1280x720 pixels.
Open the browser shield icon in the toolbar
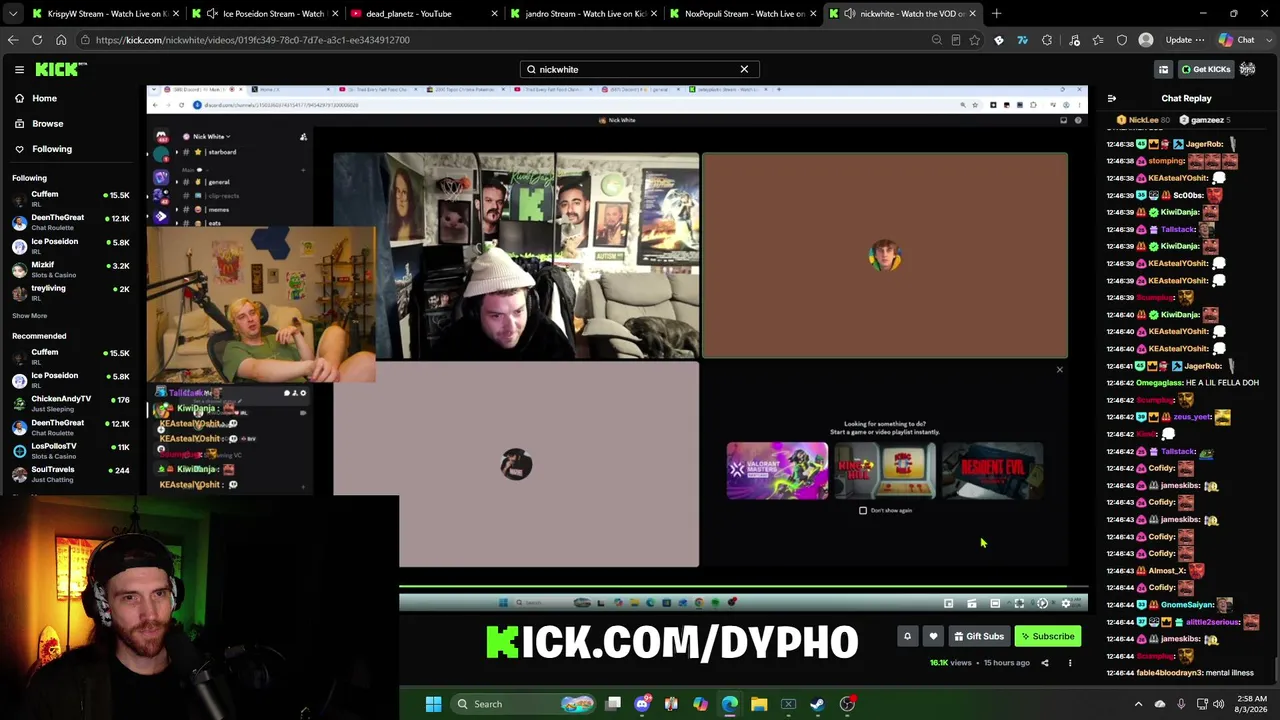click(x=1122, y=40)
